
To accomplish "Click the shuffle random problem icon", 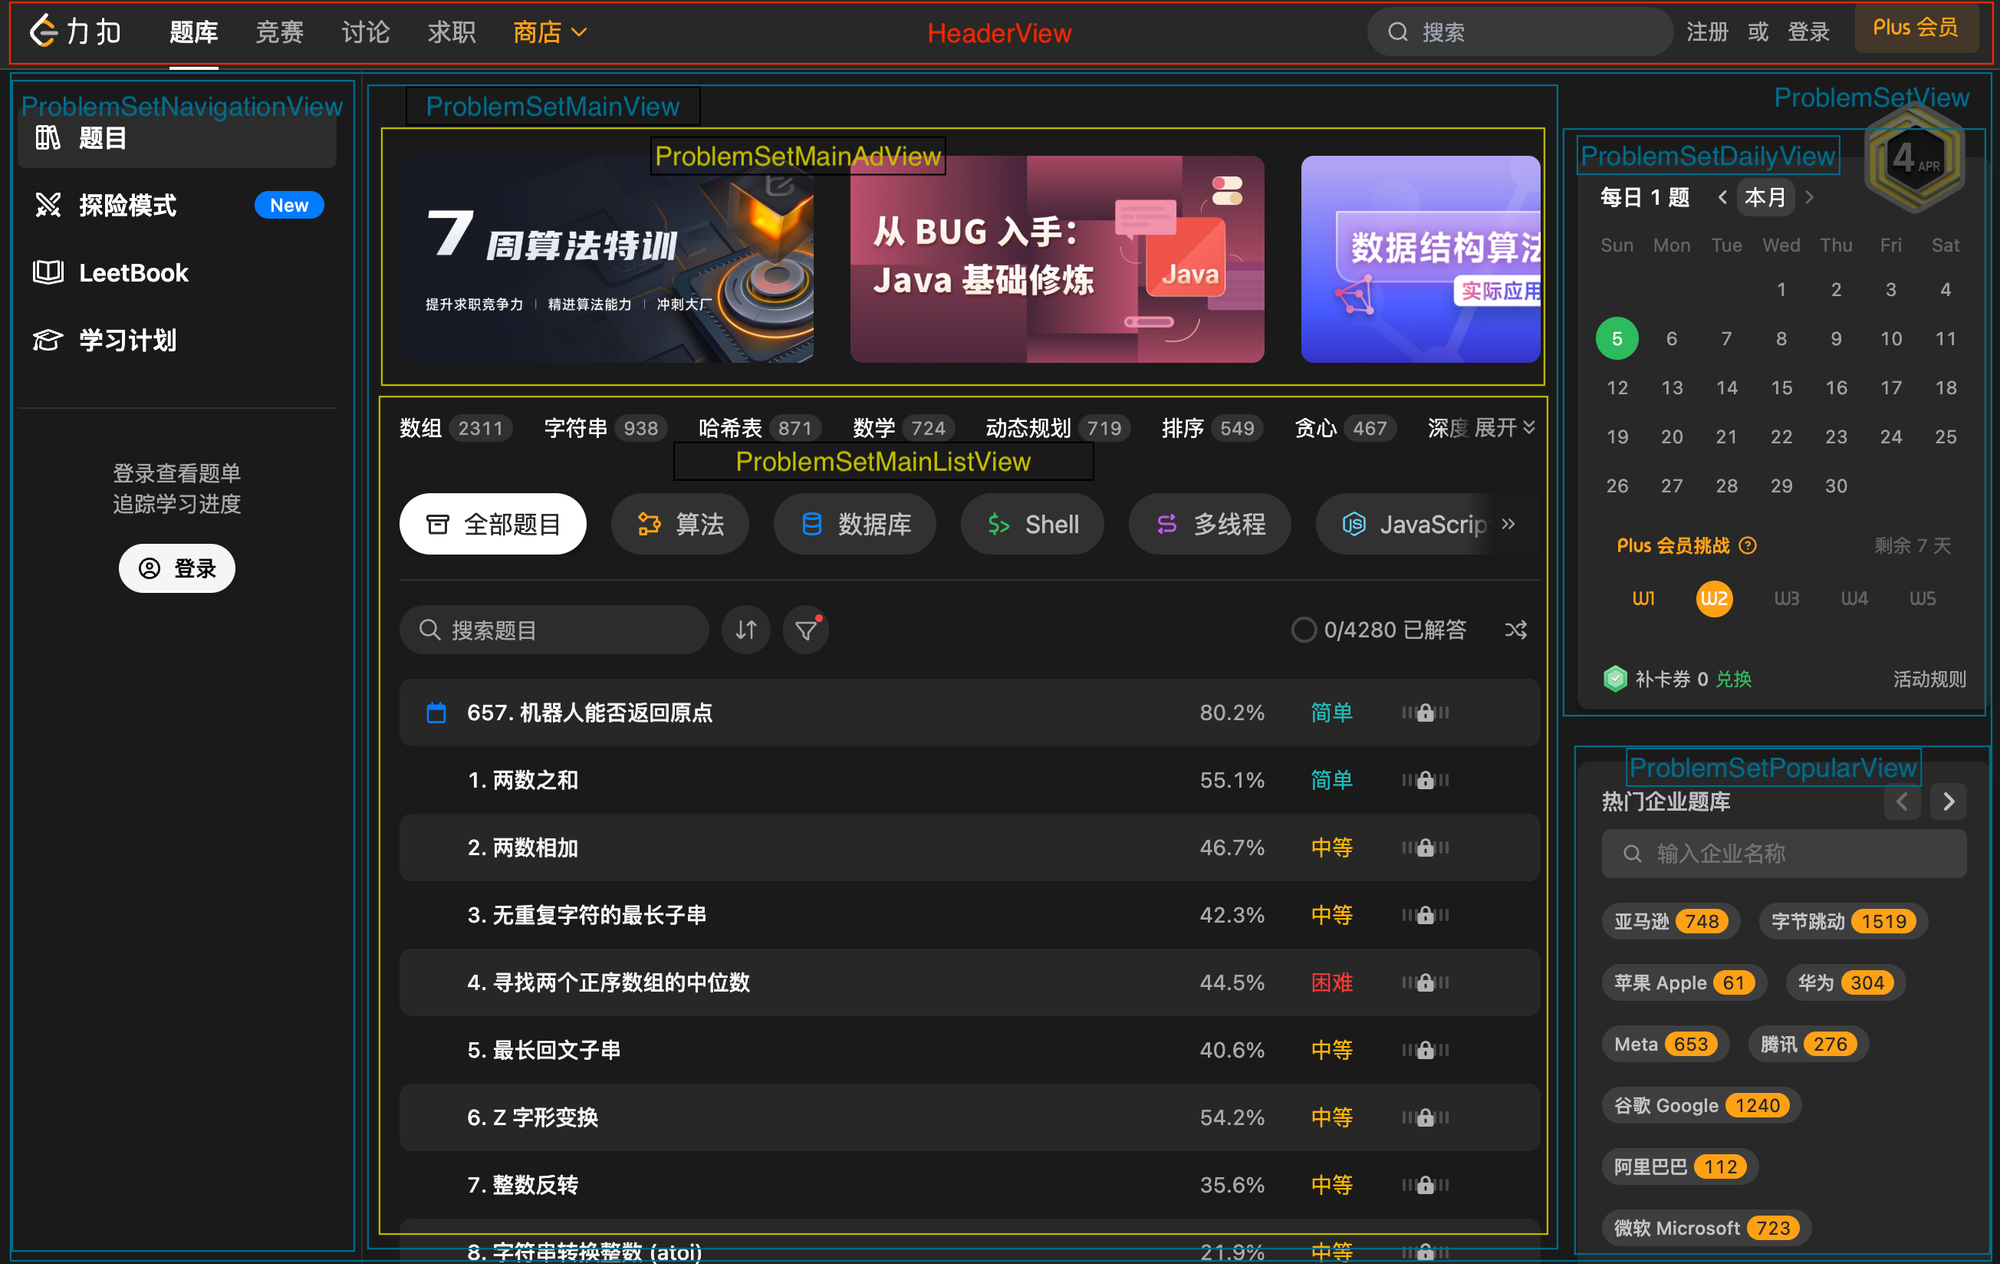I will 1516,630.
